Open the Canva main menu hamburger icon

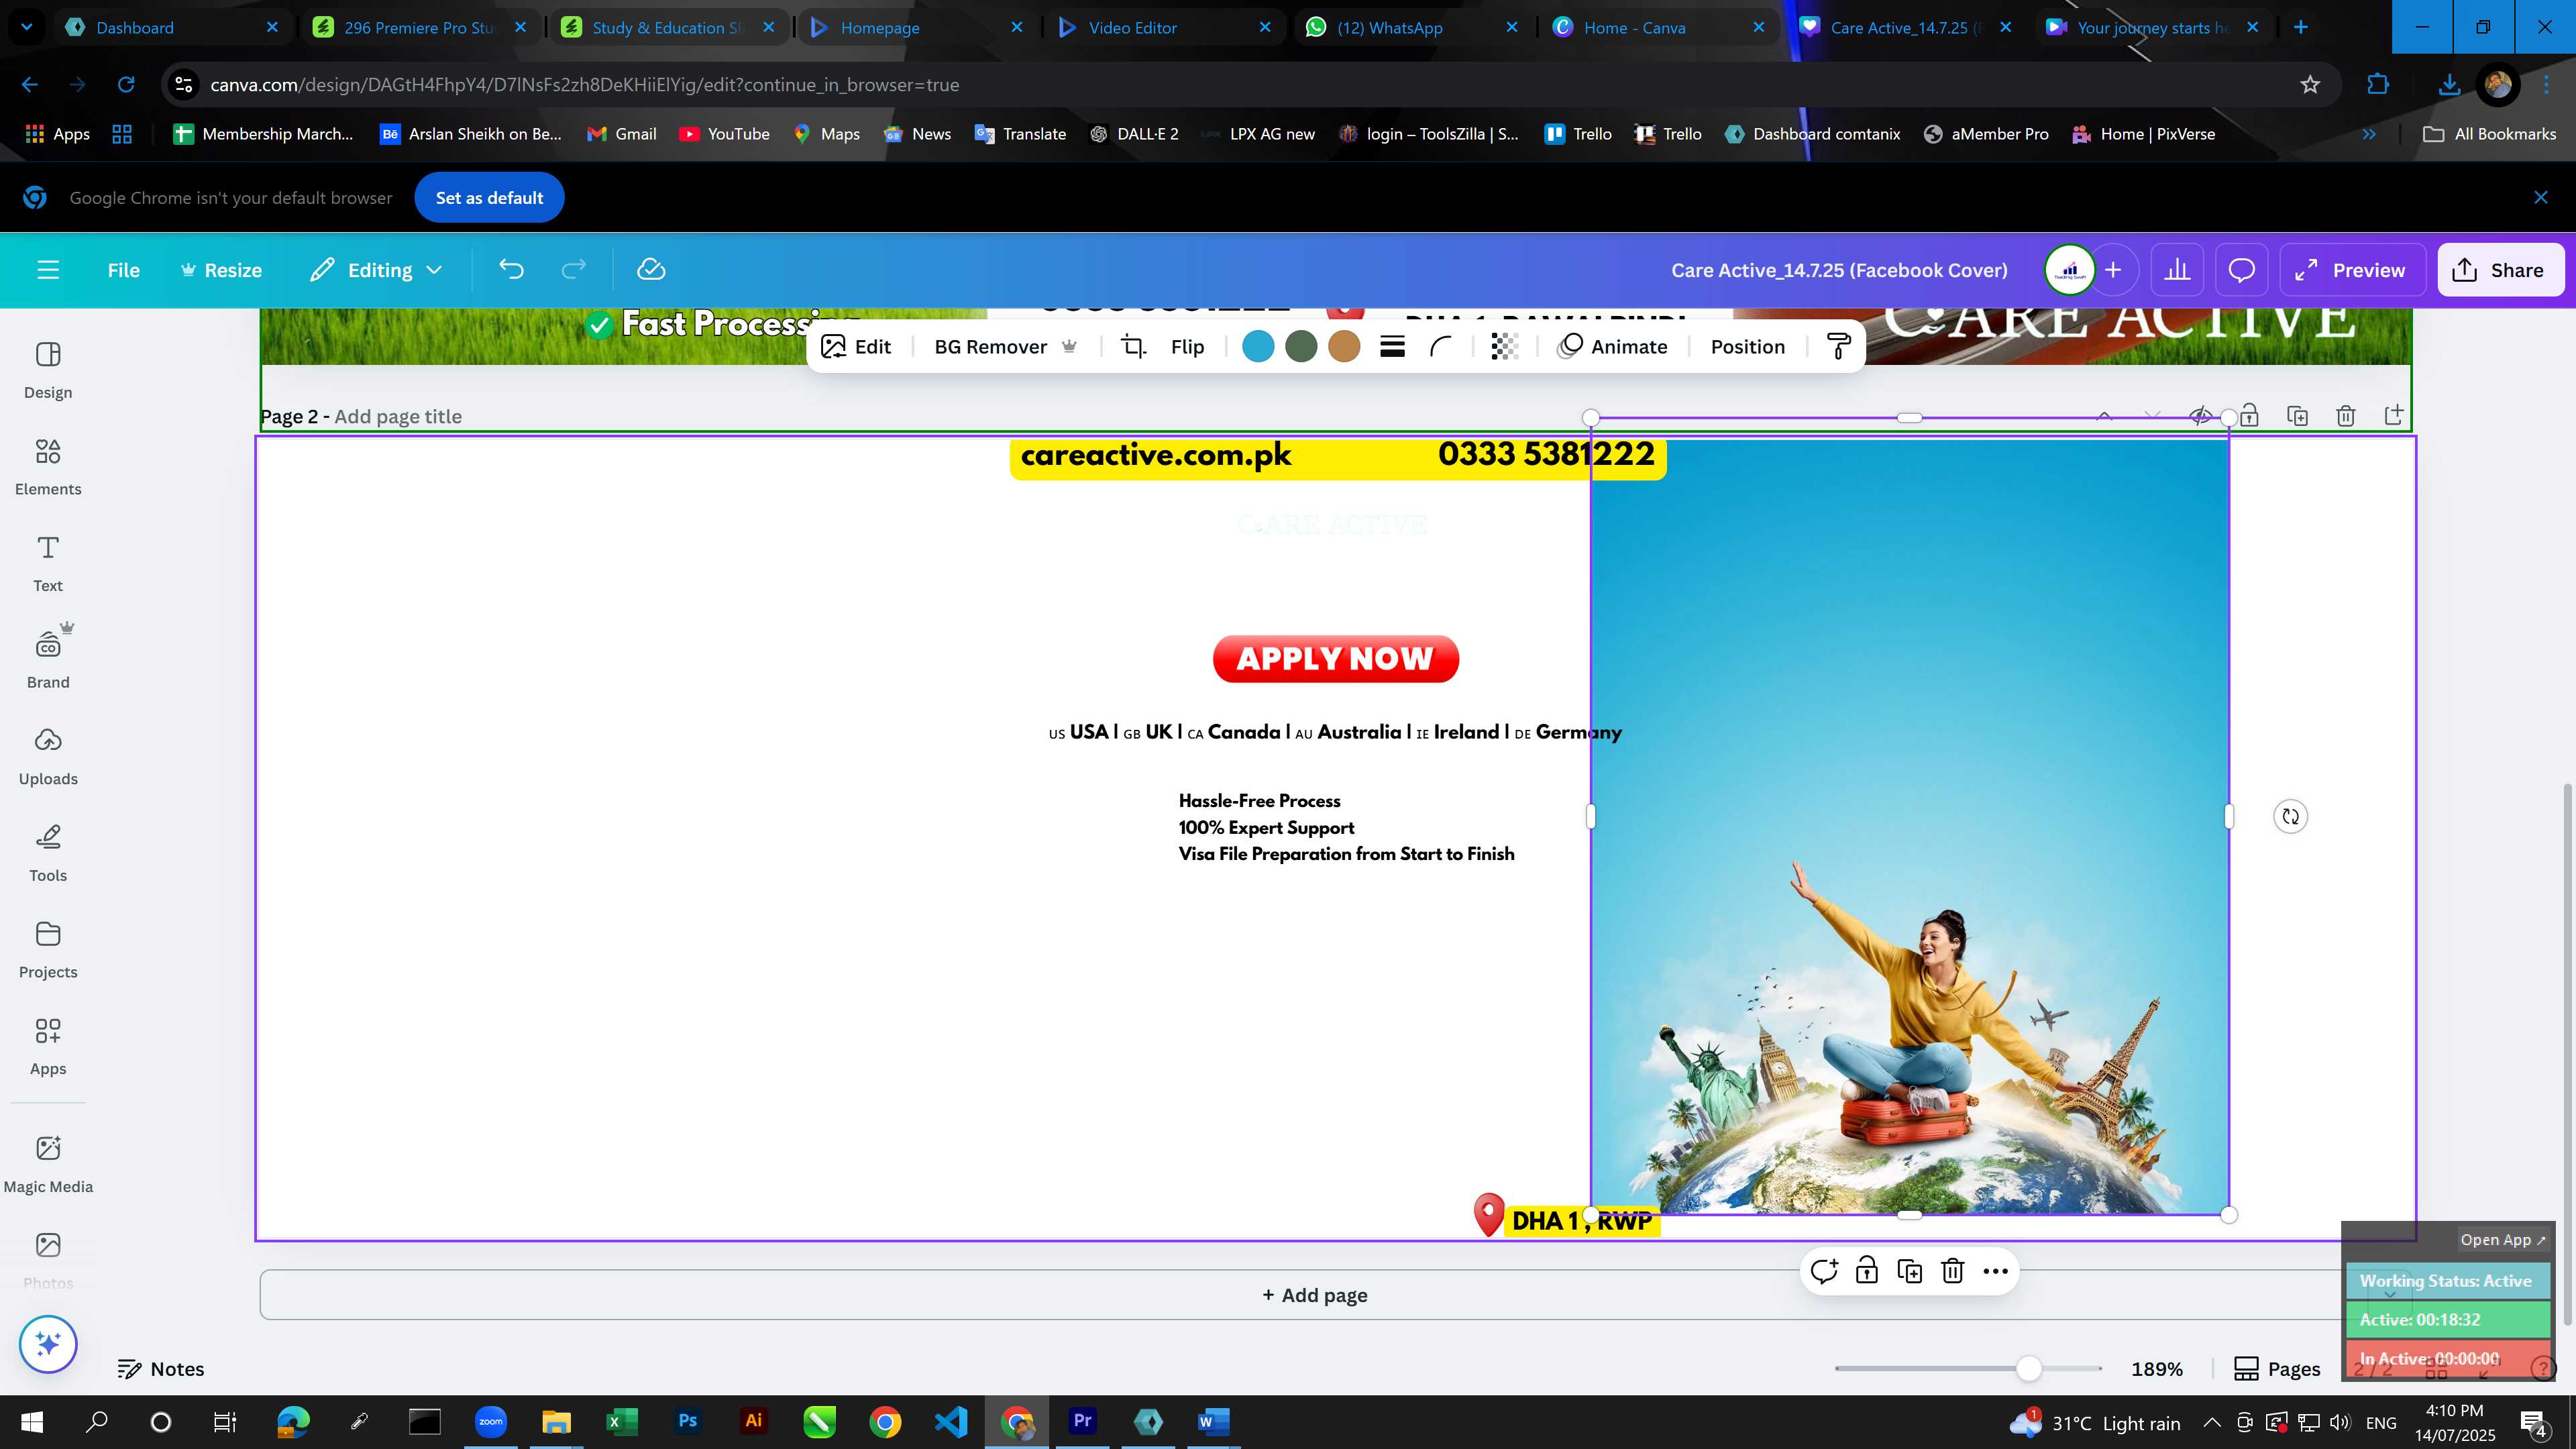point(48,270)
